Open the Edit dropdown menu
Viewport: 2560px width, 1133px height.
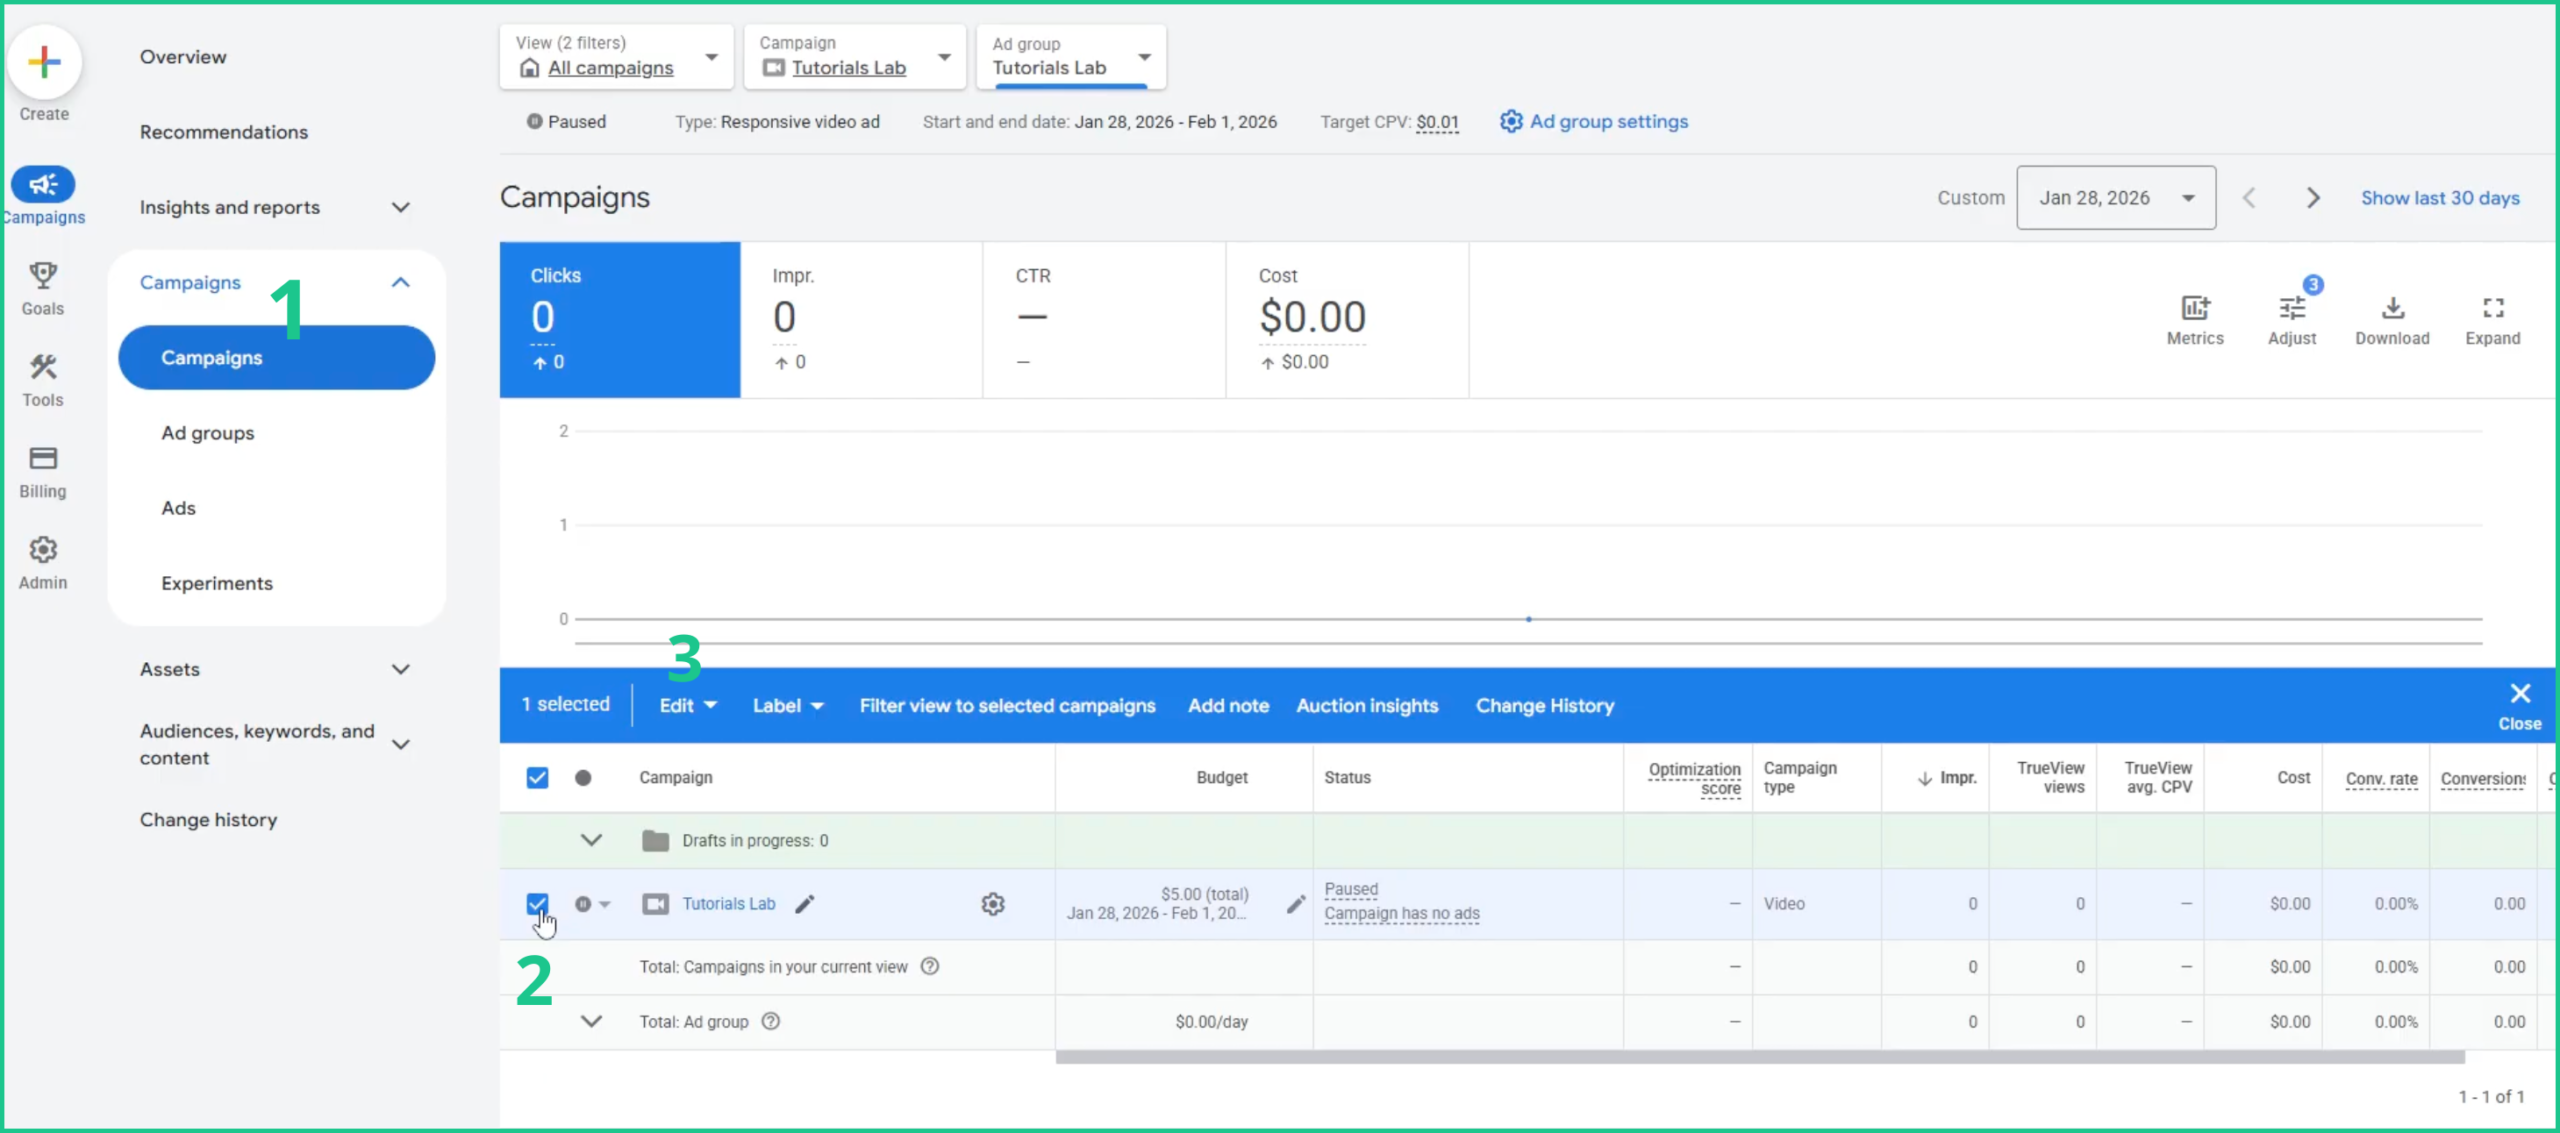coord(688,705)
